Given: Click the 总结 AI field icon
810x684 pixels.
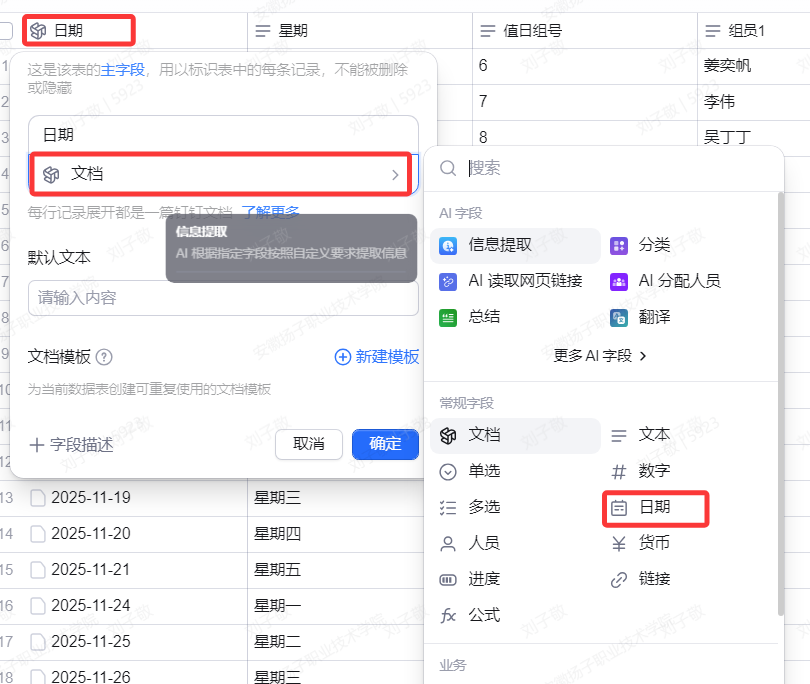Looking at the screenshot, I should 448,318.
